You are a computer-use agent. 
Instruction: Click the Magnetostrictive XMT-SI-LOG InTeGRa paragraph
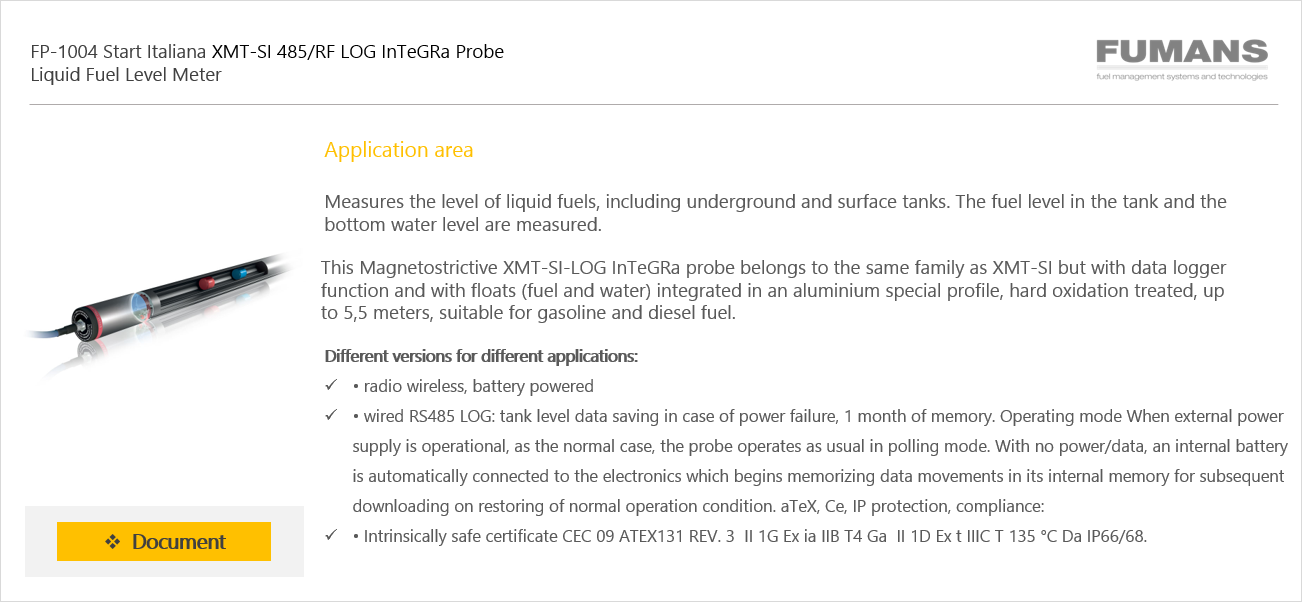click(x=773, y=290)
